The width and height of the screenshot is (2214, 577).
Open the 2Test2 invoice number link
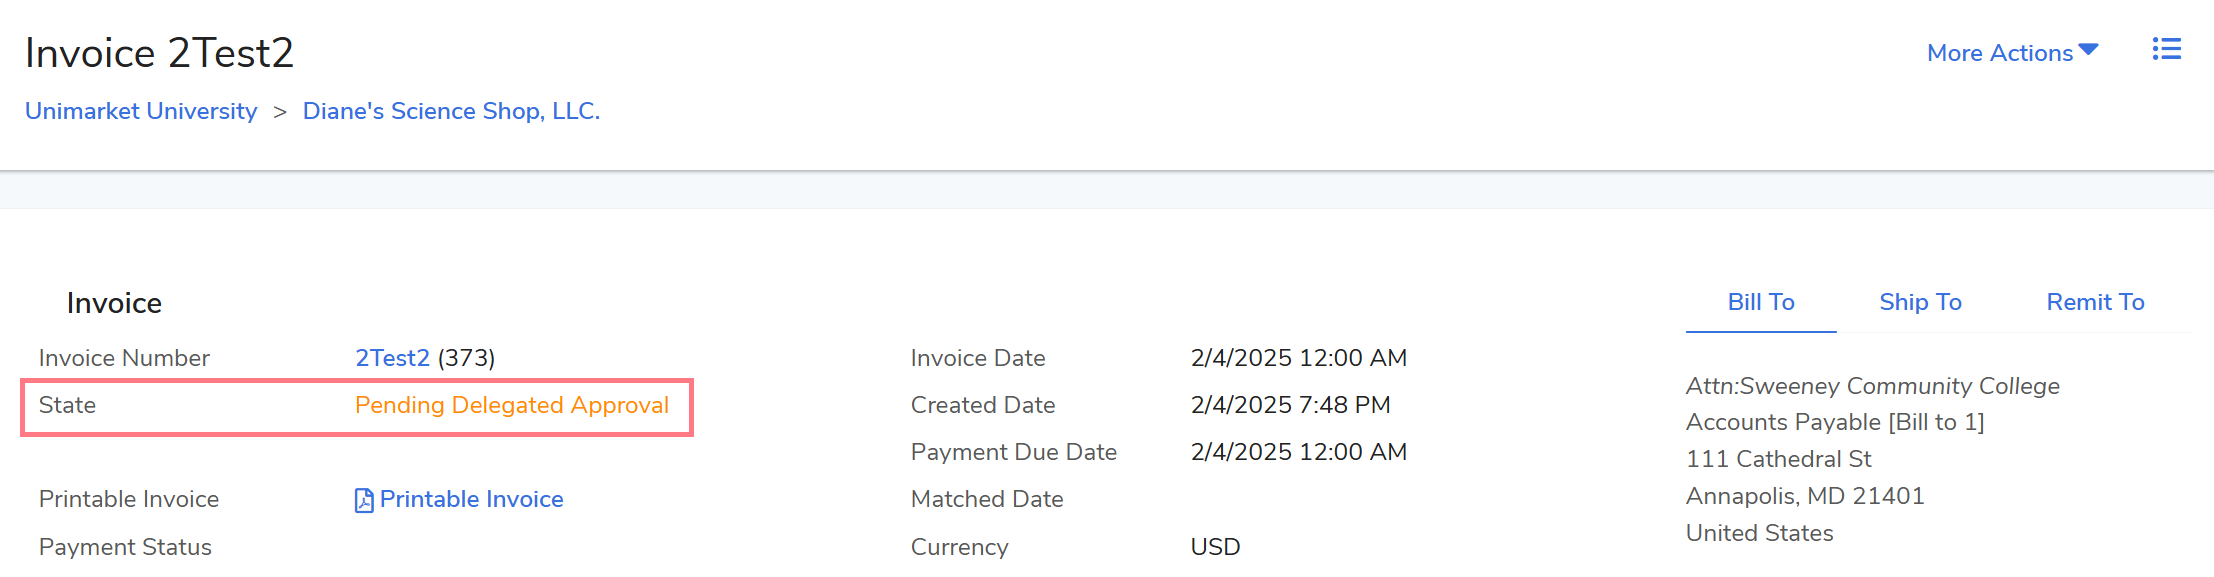392,358
